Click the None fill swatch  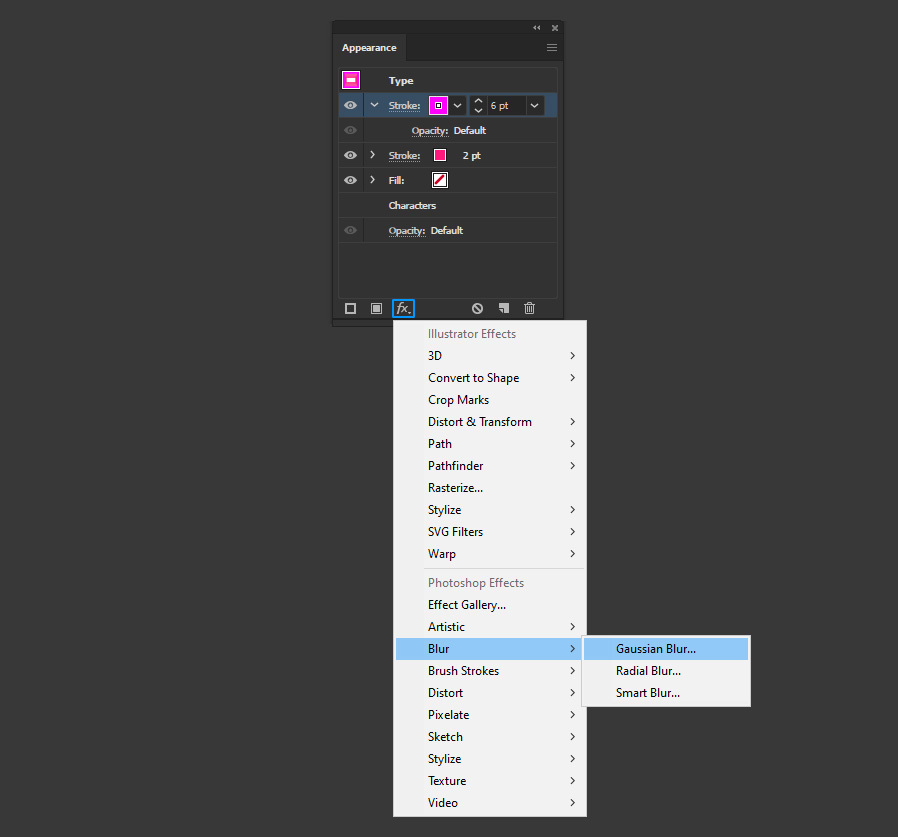click(x=440, y=180)
